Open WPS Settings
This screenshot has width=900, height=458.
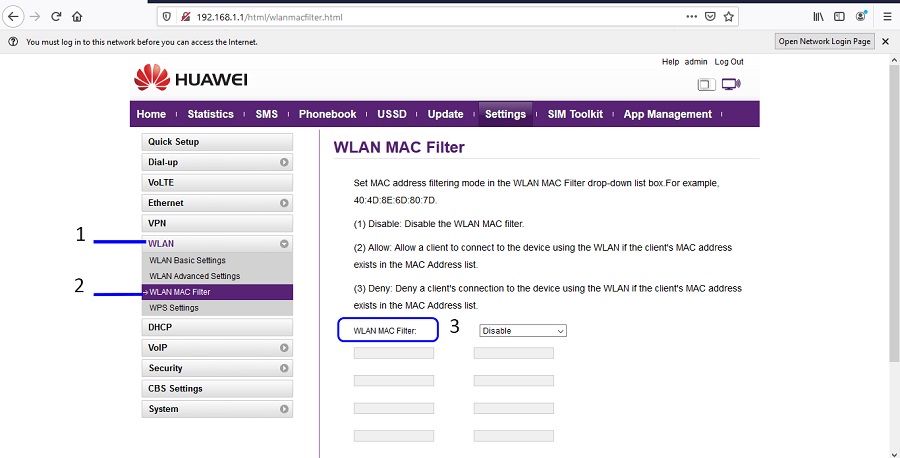174,308
